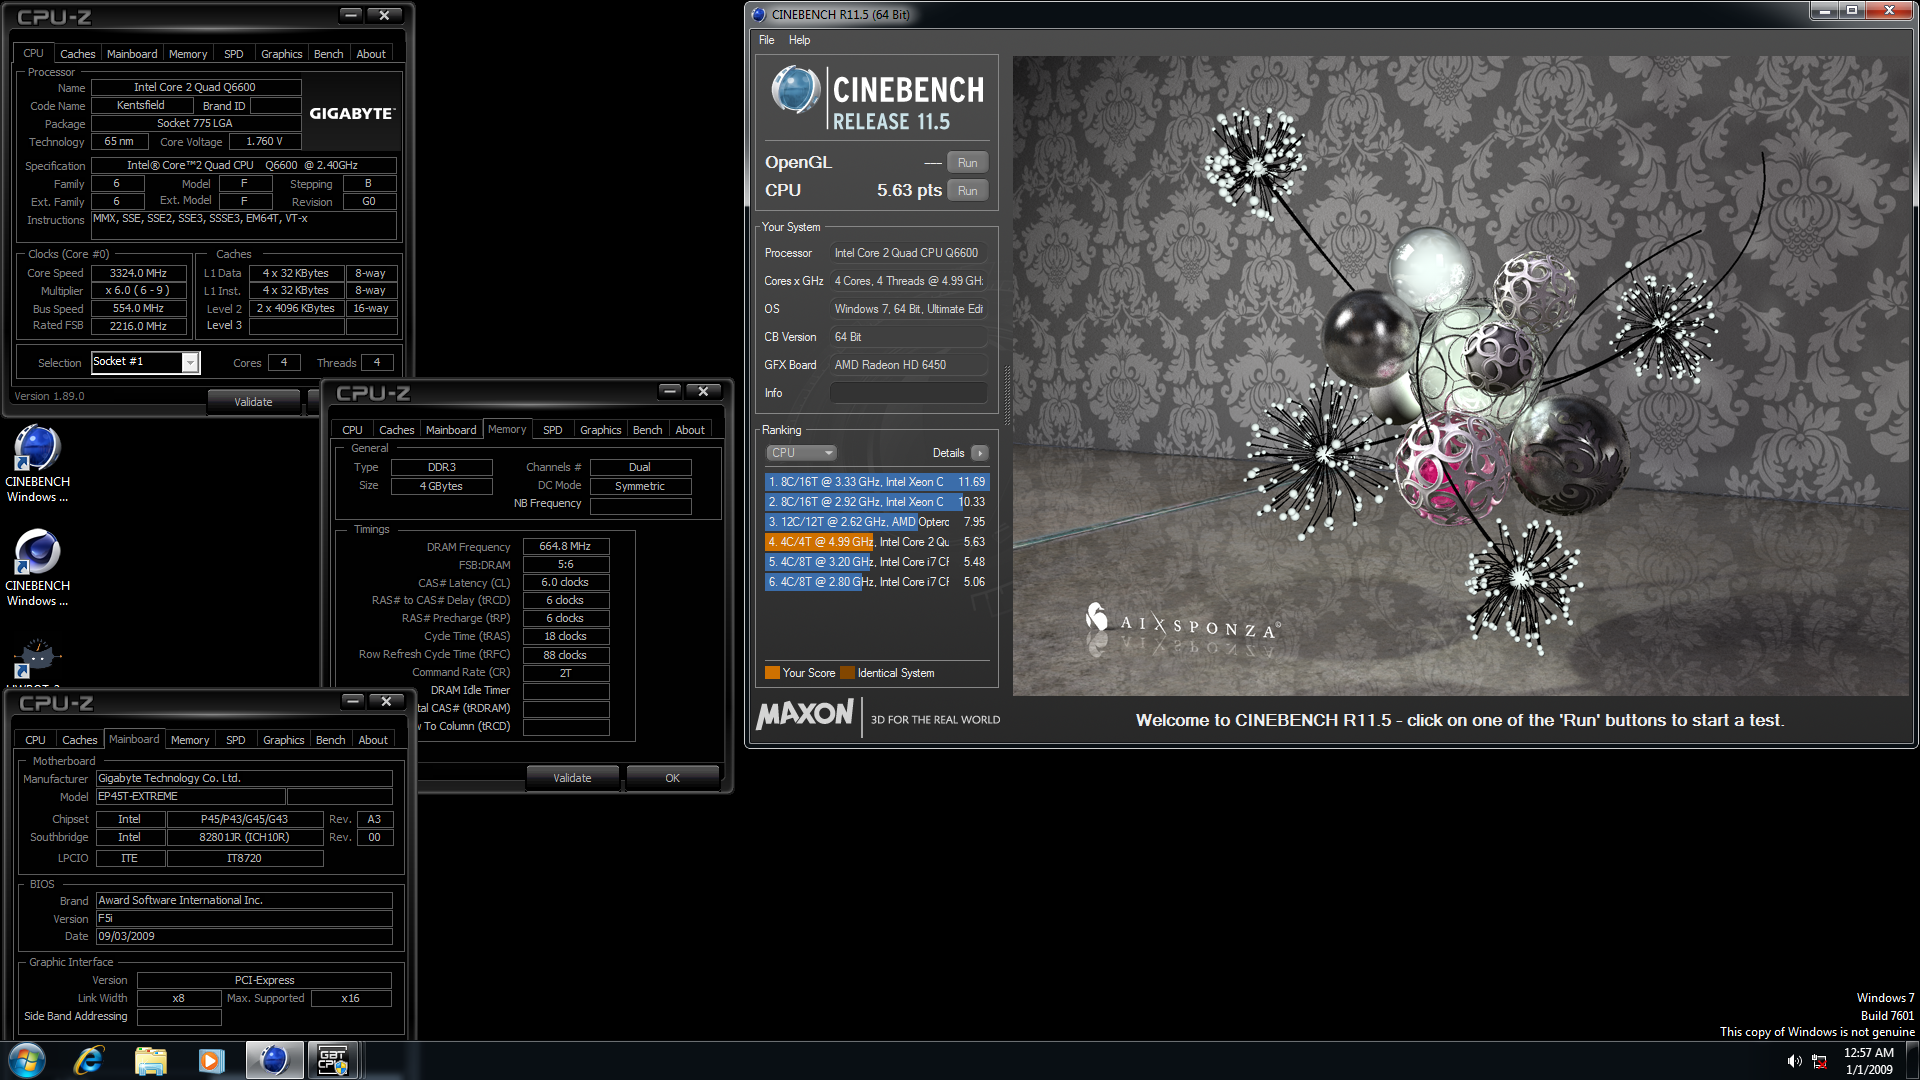Select ranking row 3 AMD Opteron 7.95
The width and height of the screenshot is (1920, 1080).
[x=876, y=522]
